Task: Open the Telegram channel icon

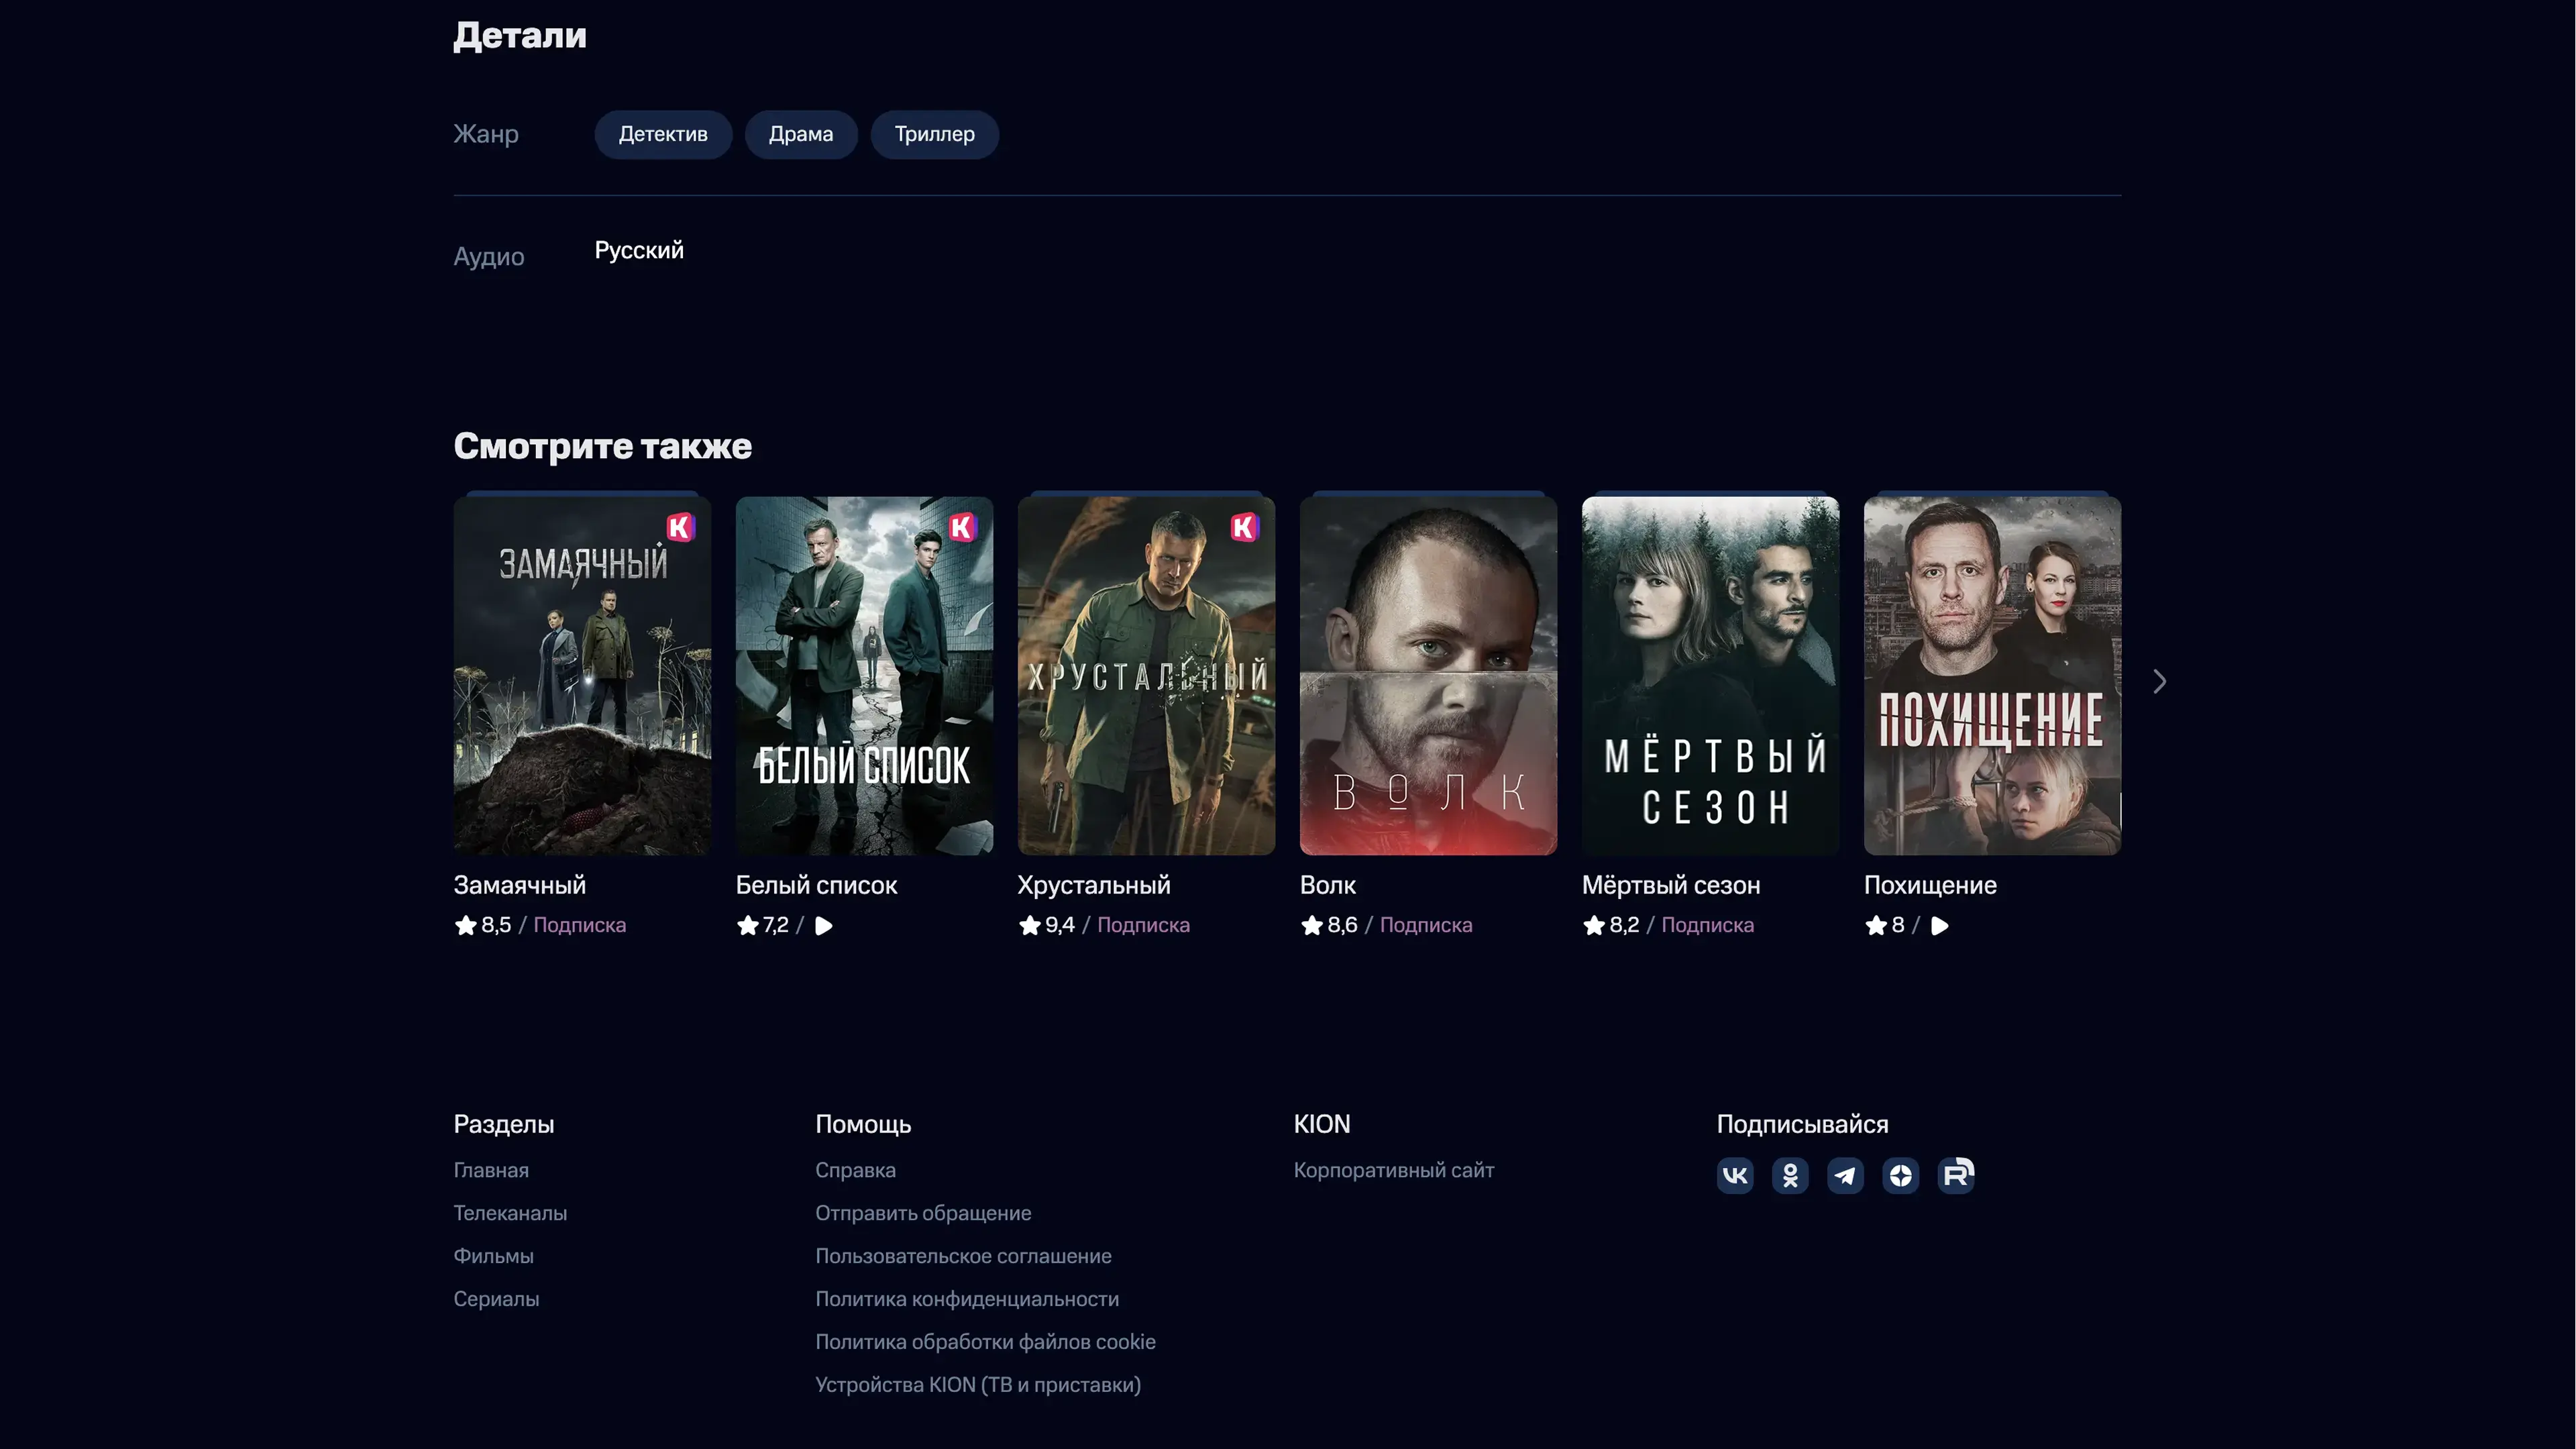Action: point(1845,1175)
